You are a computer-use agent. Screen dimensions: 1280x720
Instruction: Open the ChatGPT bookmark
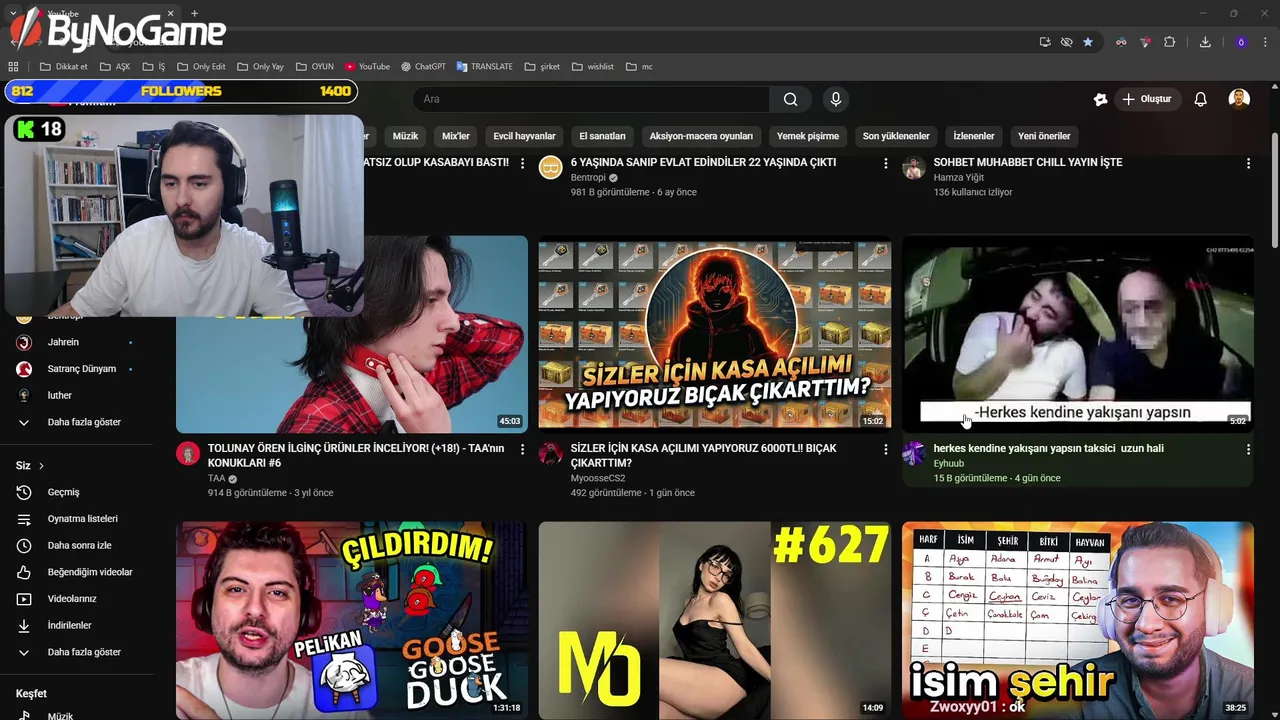tap(424, 67)
